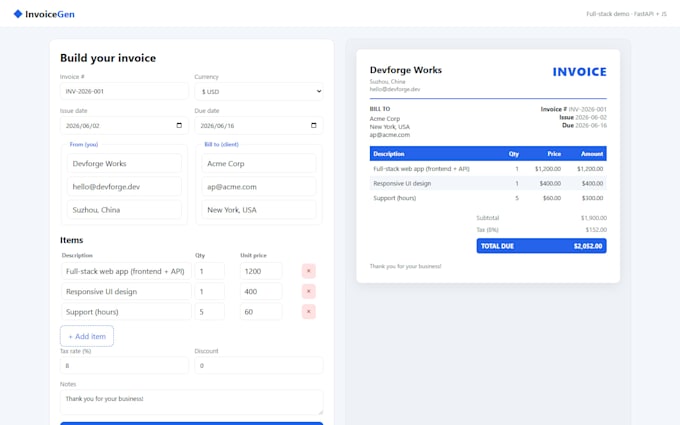680x425 pixels.
Task: Edit the ap@acme.com client email field
Action: coord(258,186)
